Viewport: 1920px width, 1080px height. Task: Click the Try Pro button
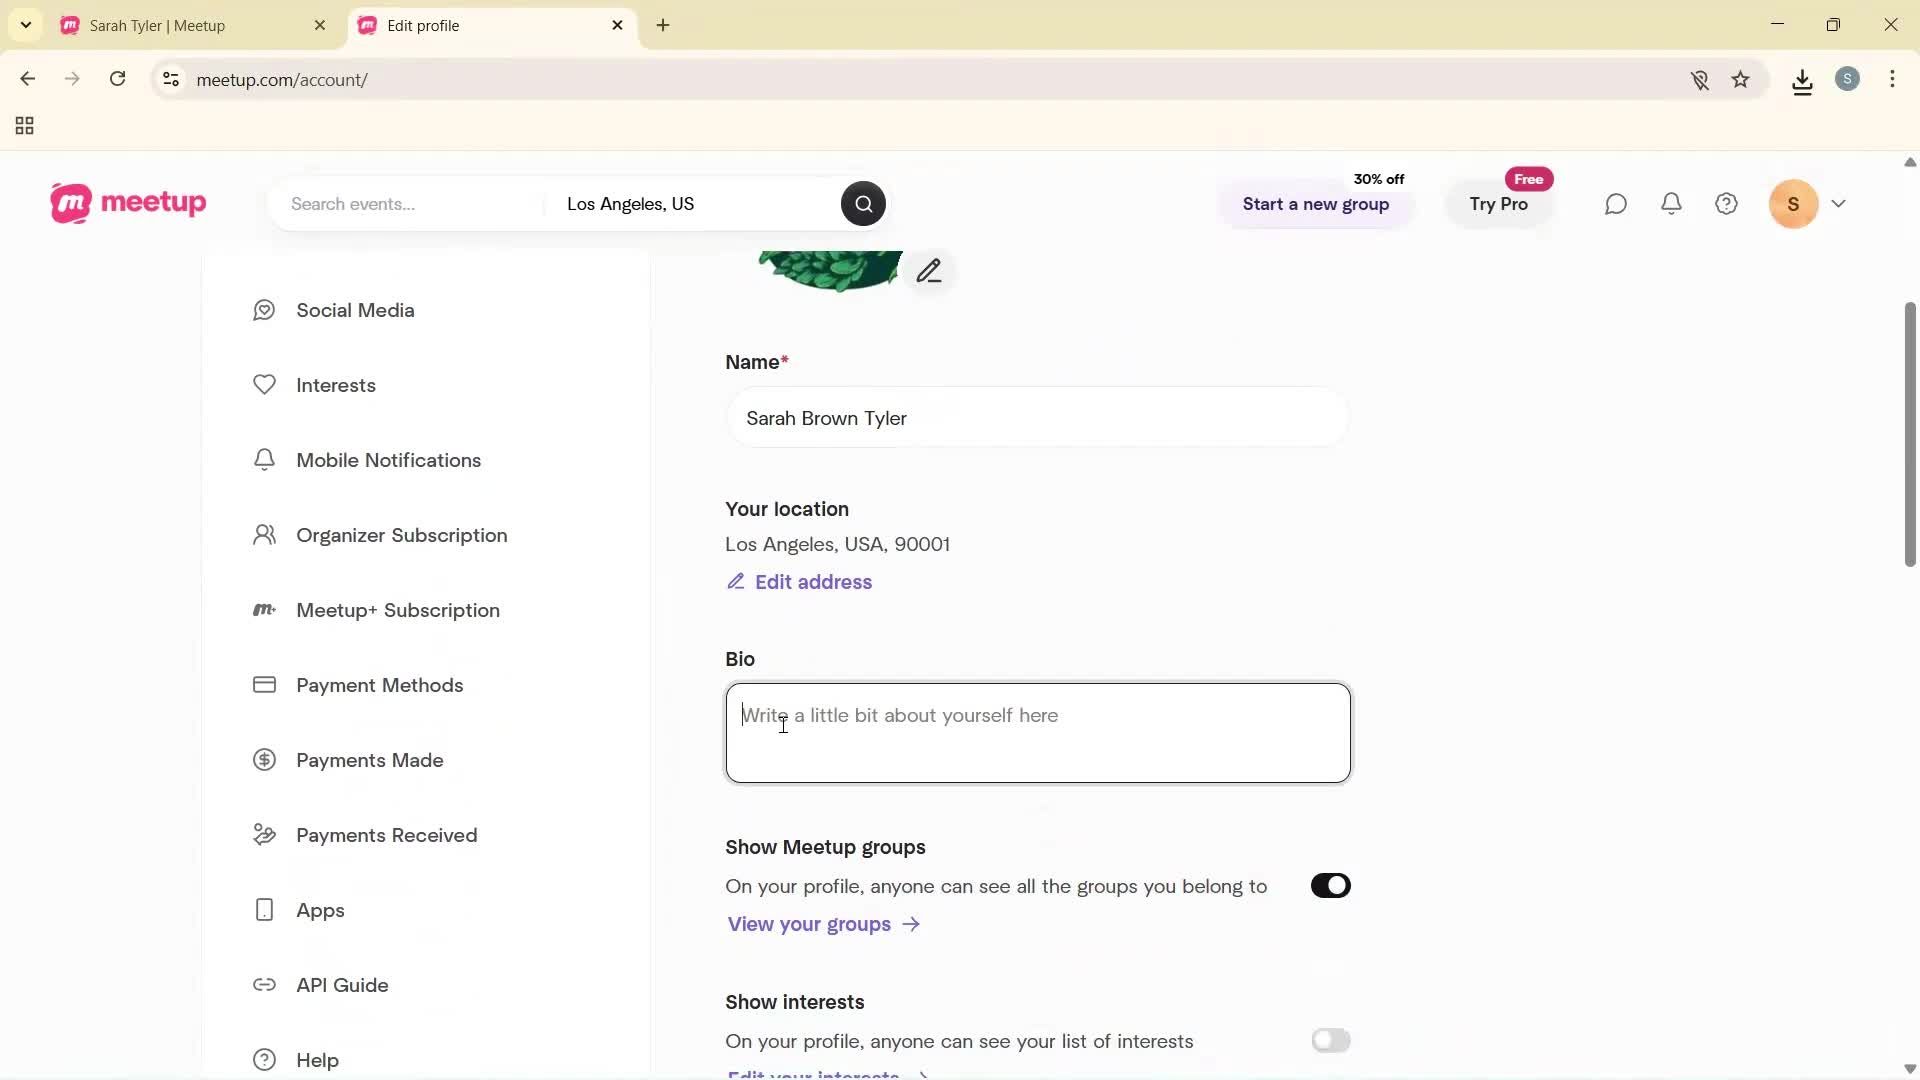pyautogui.click(x=1499, y=203)
